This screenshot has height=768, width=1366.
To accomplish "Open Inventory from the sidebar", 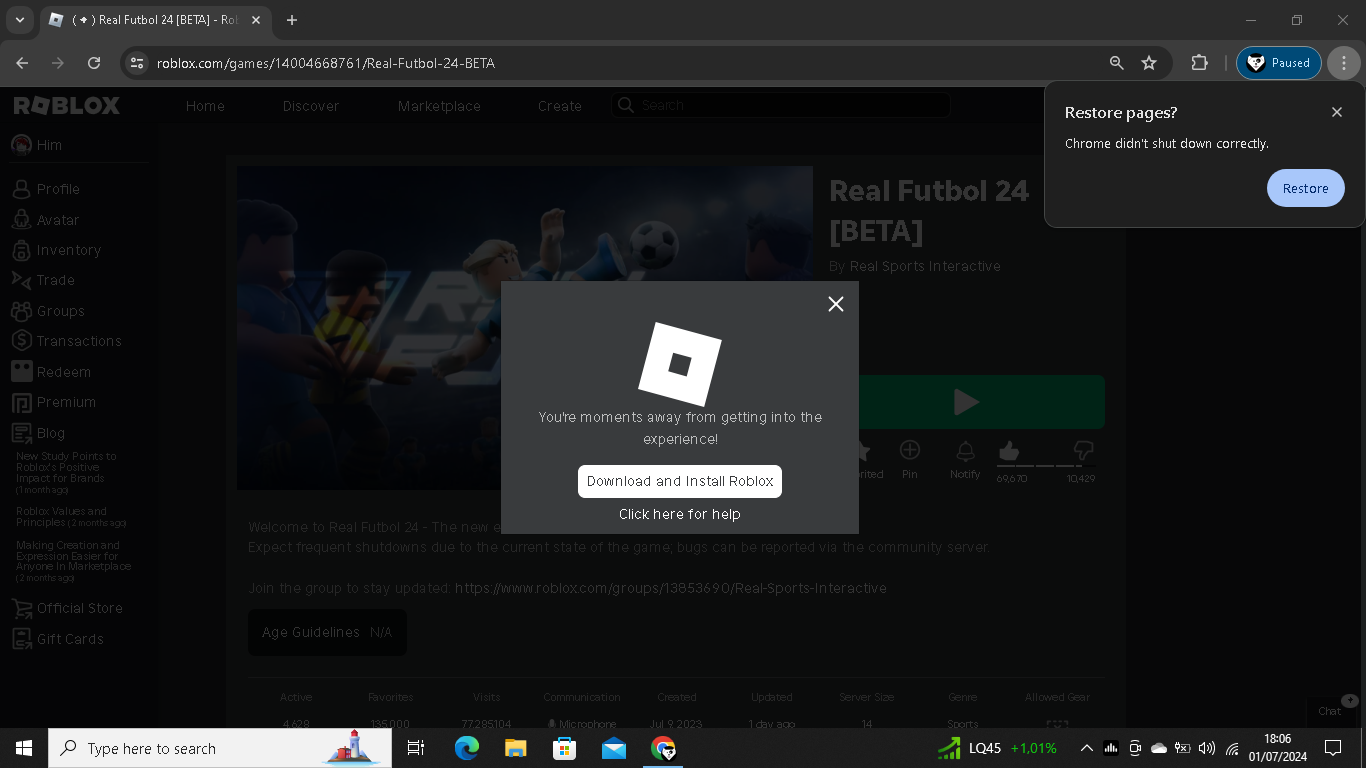I will click(x=56, y=250).
